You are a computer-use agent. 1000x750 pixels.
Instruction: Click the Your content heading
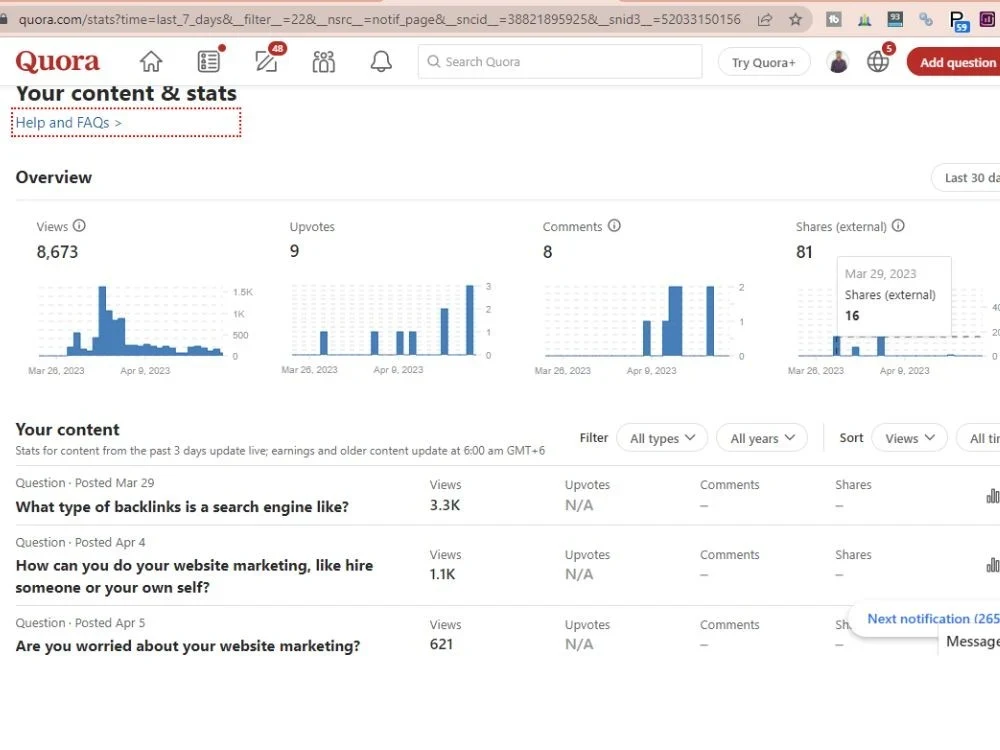click(x=68, y=430)
